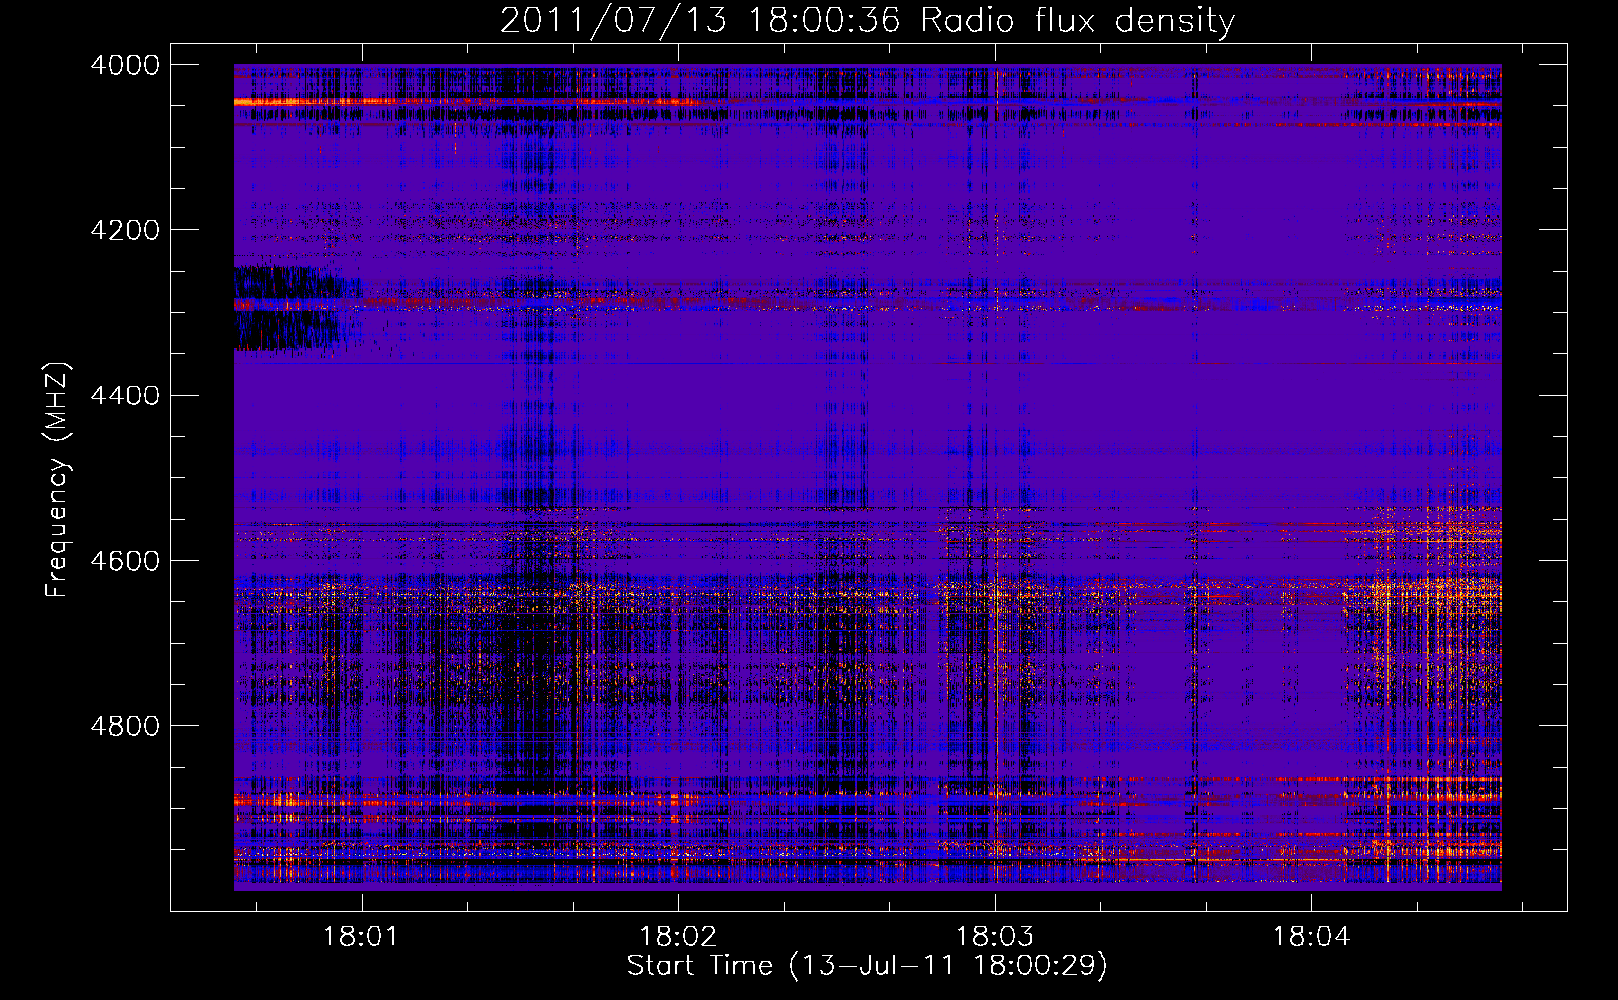
Task: Click the '4000' frequency axis label
Action: click(x=125, y=65)
